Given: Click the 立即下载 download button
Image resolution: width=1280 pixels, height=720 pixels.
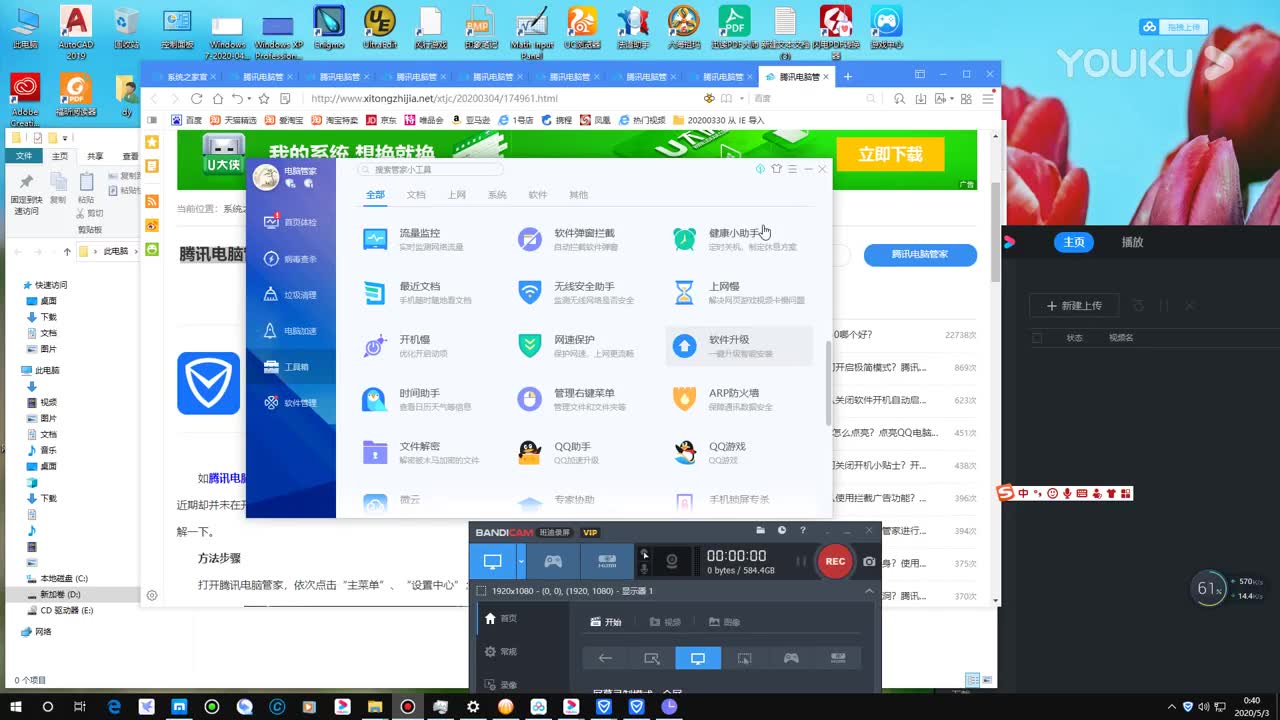Looking at the screenshot, I should (890, 155).
